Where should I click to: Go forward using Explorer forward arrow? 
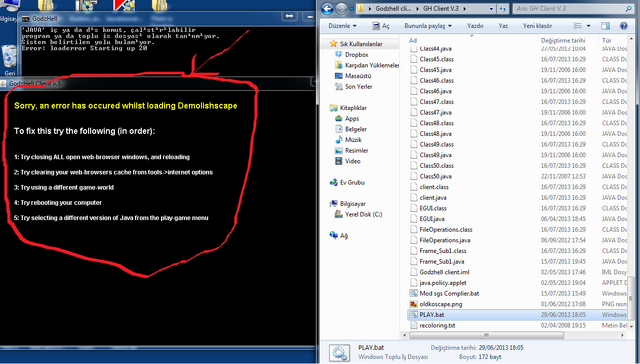tap(341, 9)
